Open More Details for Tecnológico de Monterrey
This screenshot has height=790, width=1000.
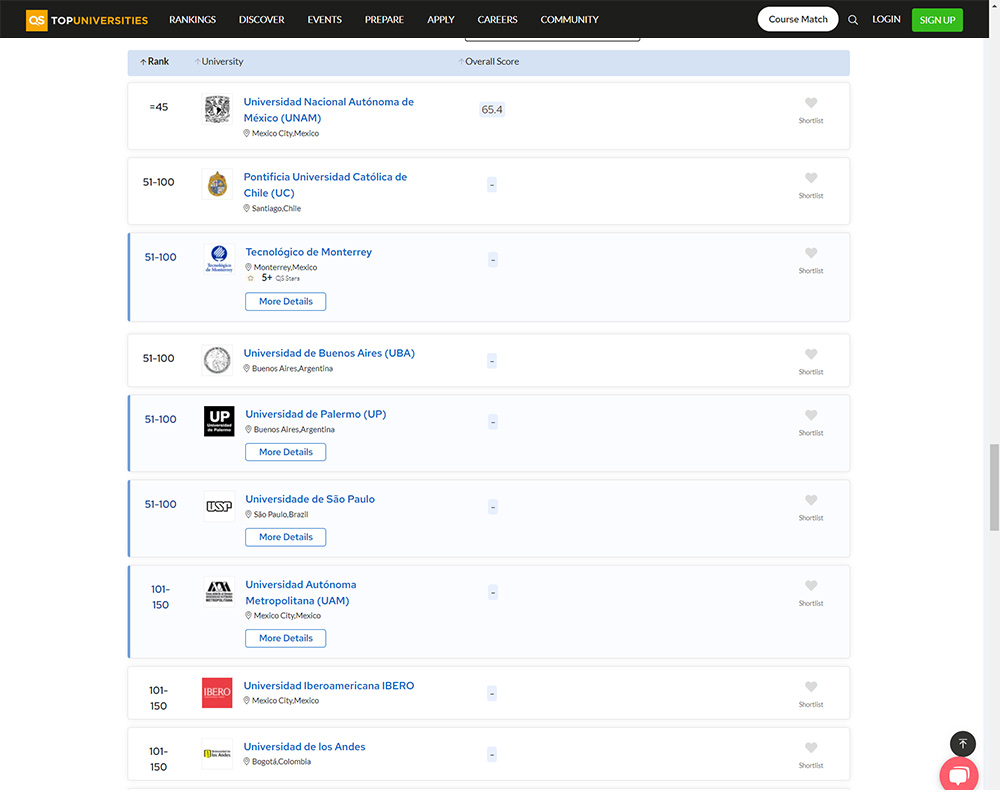coord(286,302)
